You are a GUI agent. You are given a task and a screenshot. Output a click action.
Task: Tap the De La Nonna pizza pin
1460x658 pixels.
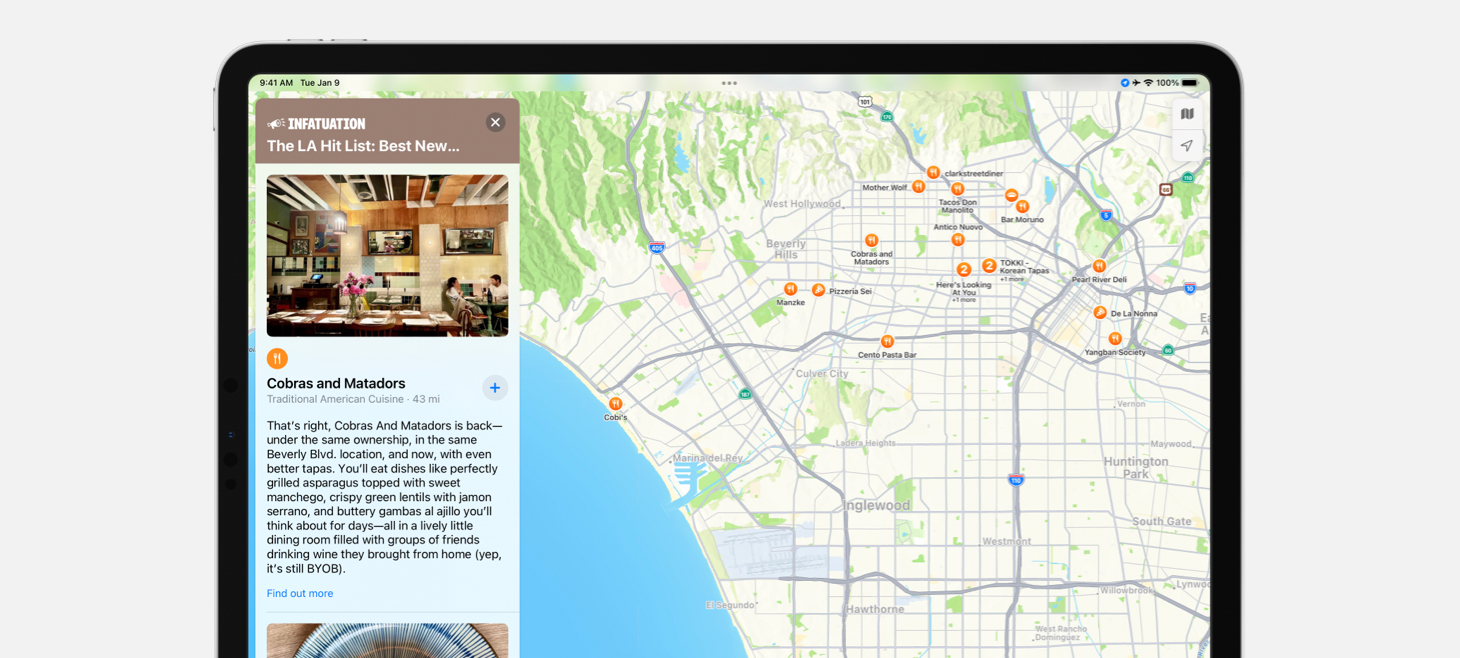pos(1100,313)
